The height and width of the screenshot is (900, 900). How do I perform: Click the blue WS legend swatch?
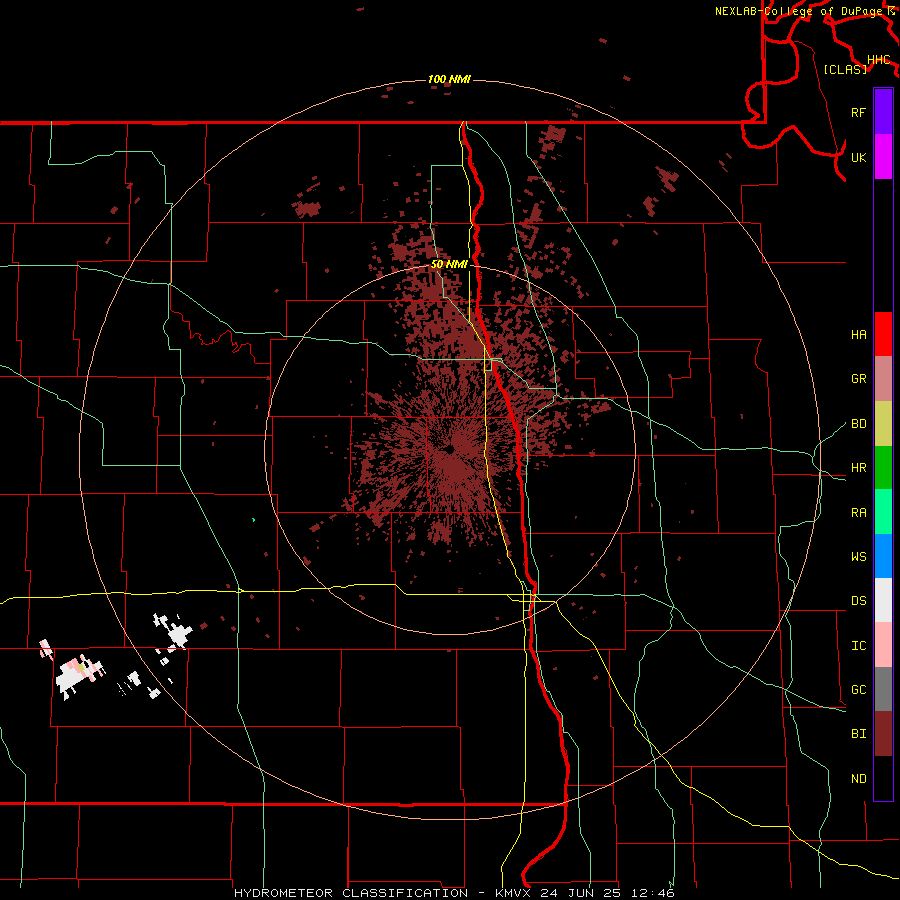pyautogui.click(x=883, y=556)
